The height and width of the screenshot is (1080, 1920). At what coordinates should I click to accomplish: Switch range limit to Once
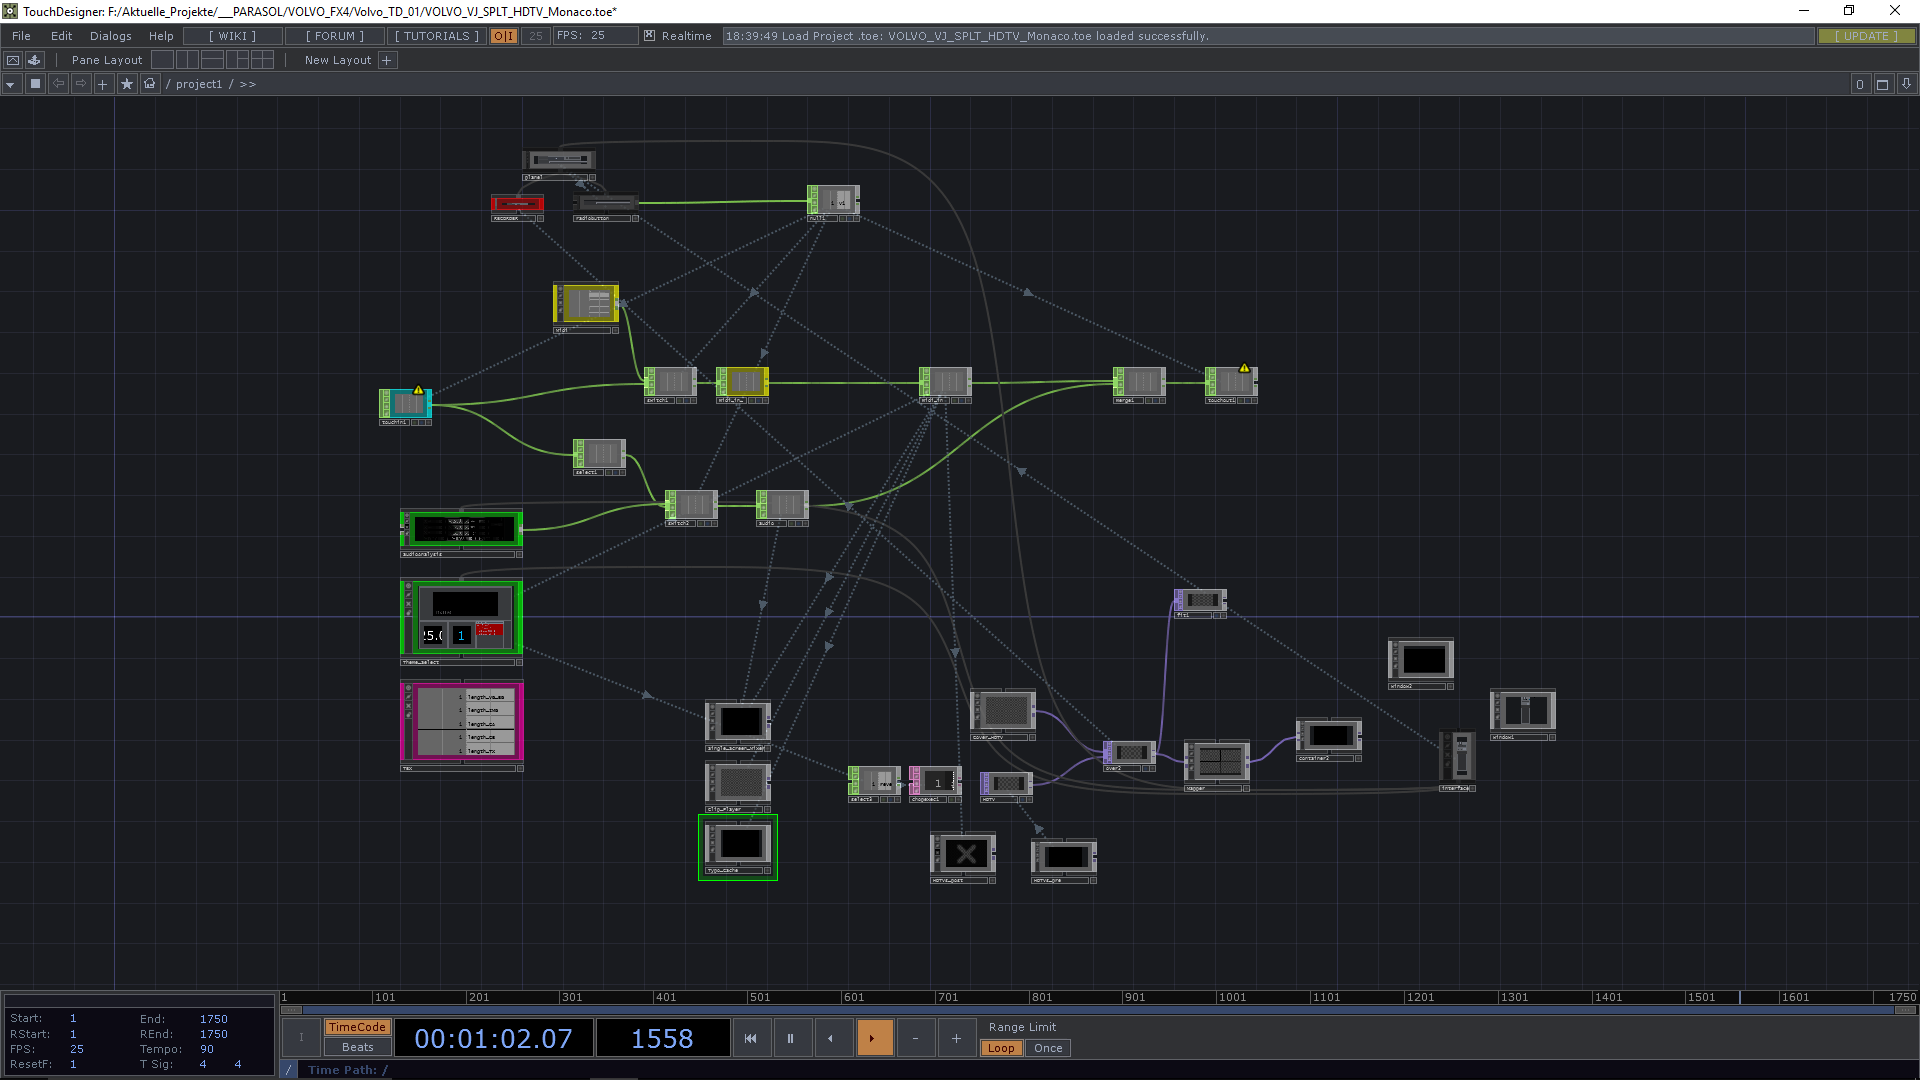click(1048, 1048)
